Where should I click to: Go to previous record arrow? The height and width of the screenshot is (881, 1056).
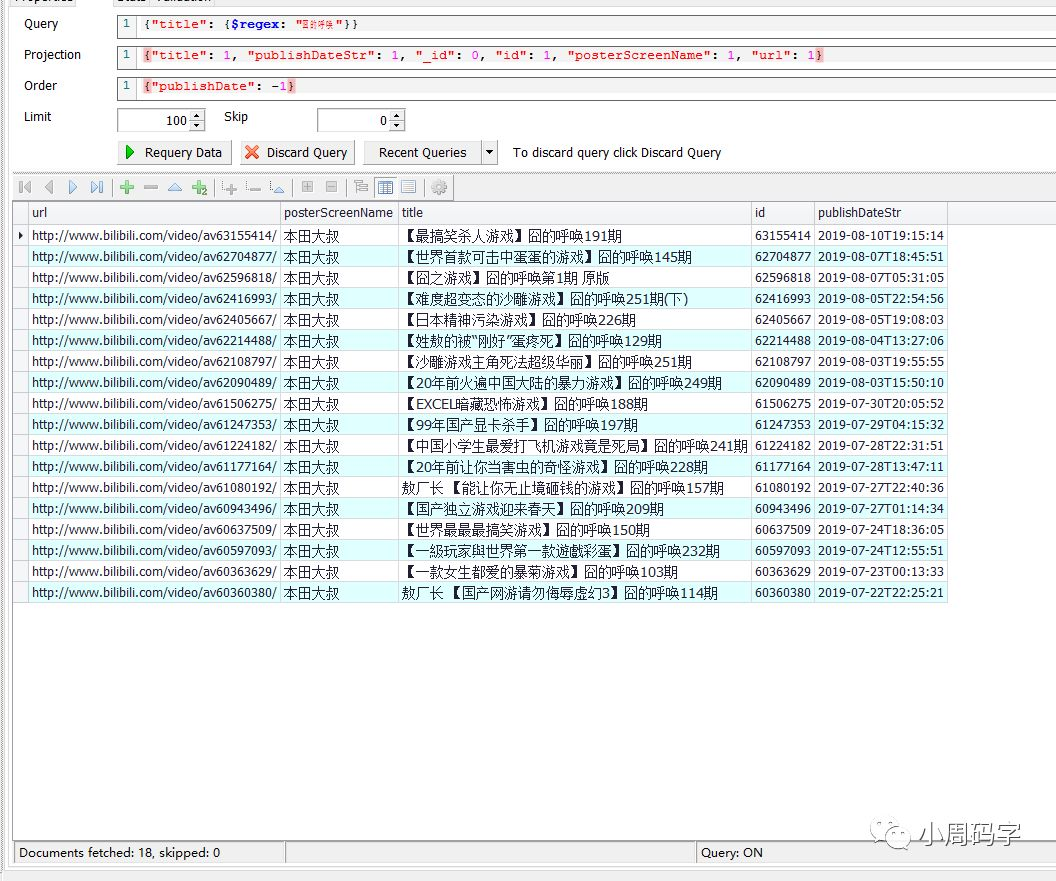(x=49, y=187)
